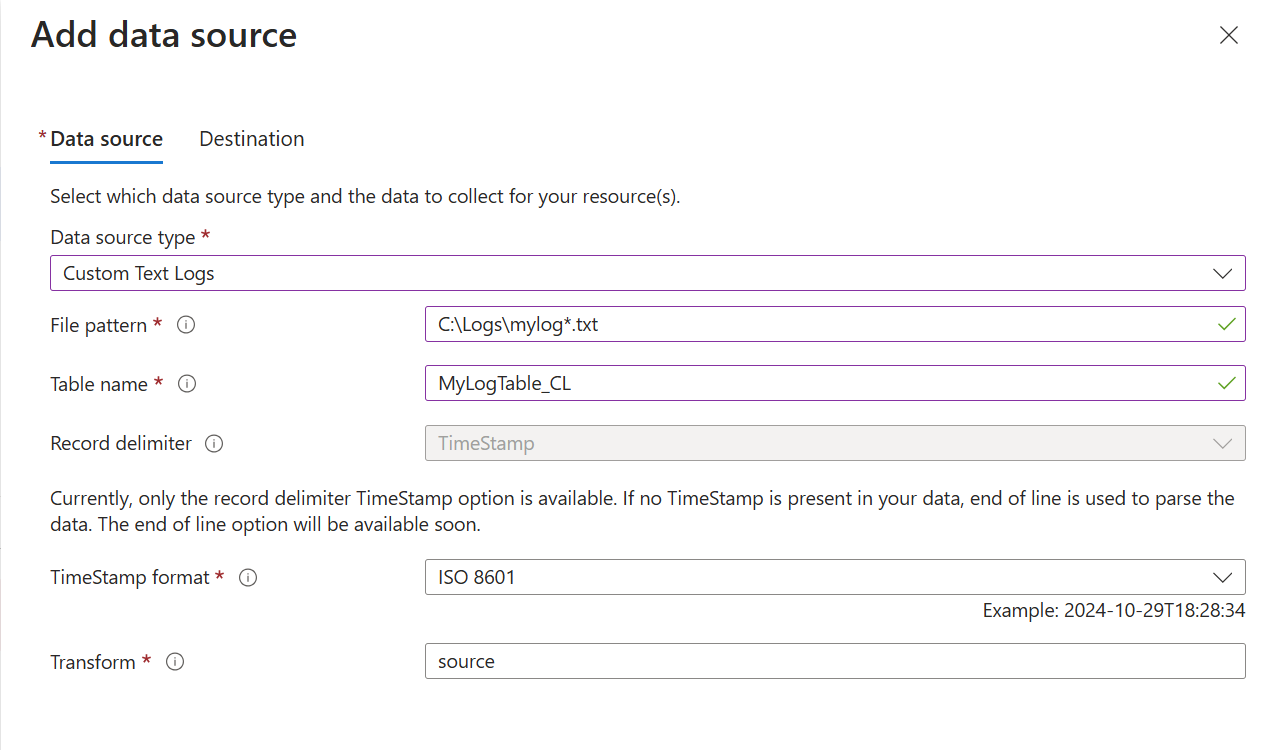Click green checkmark in File pattern field

(1225, 325)
